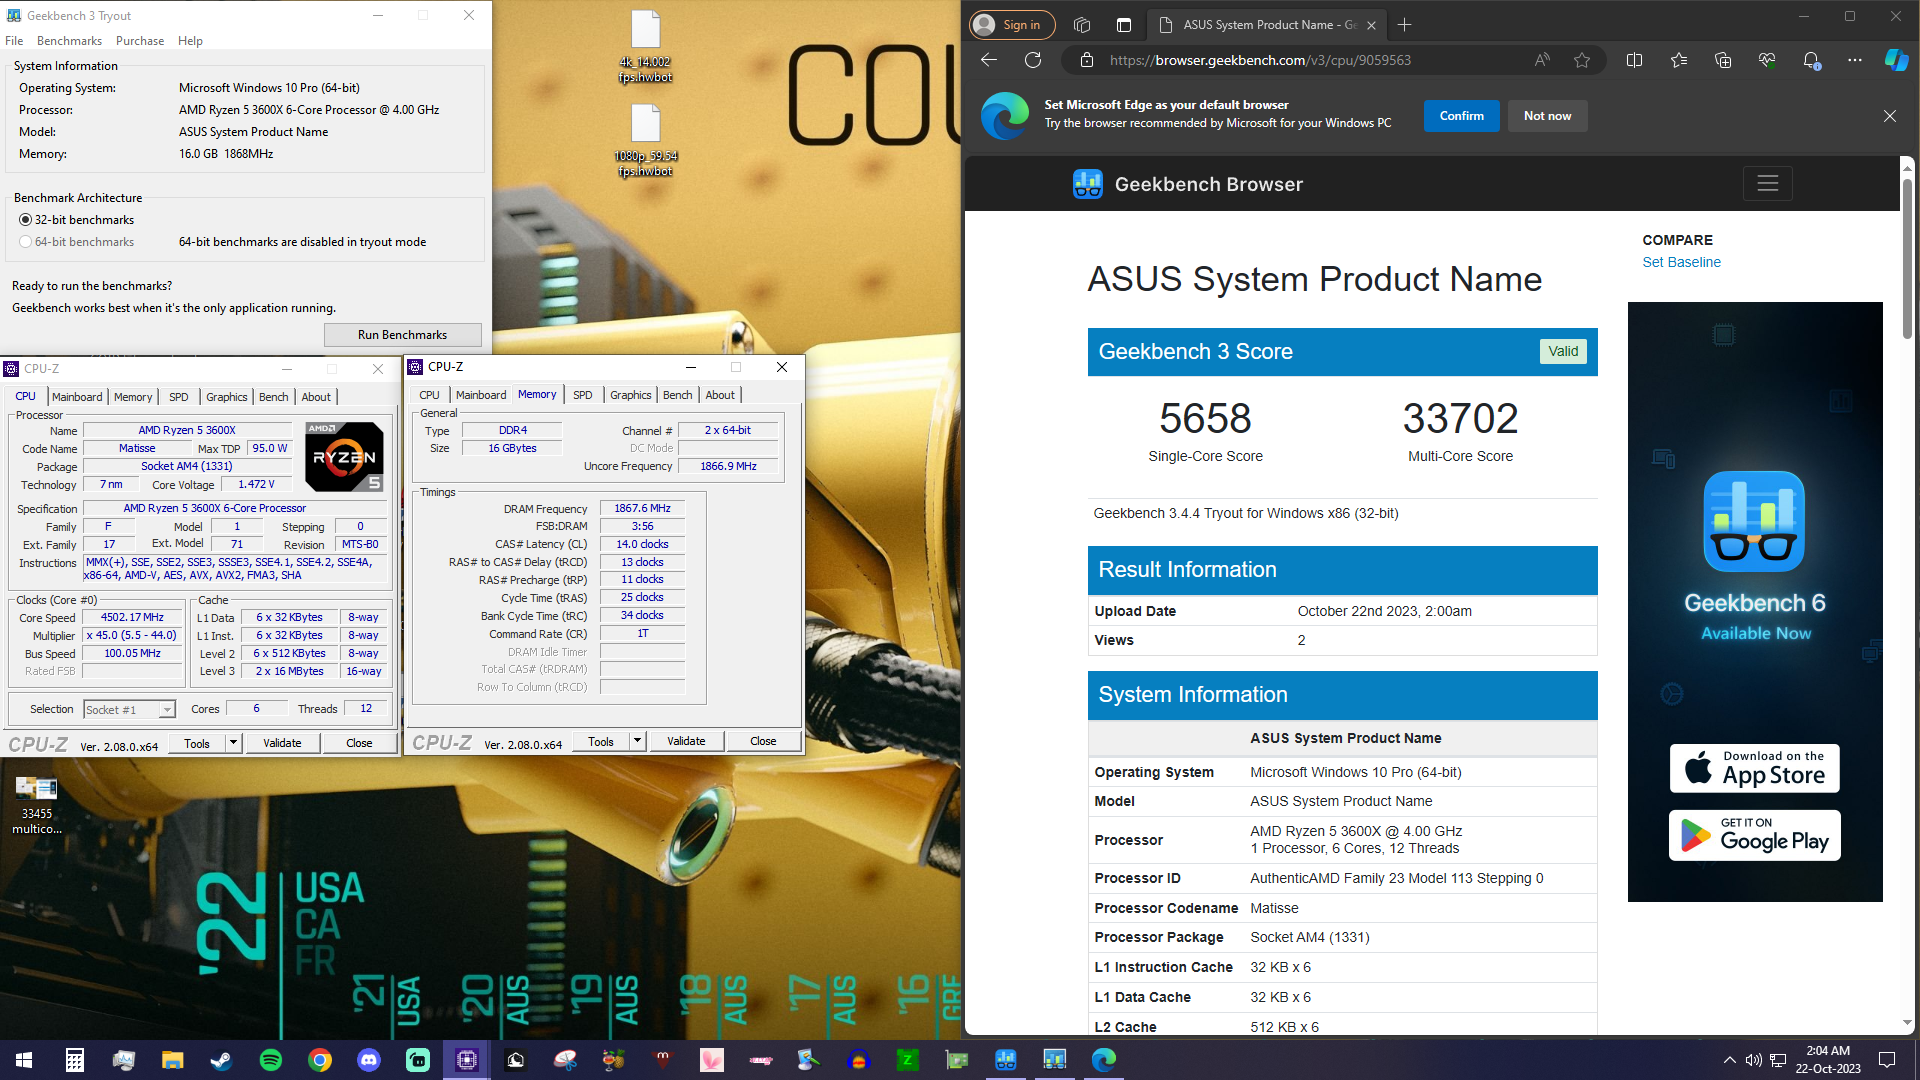This screenshot has height=1080, width=1920.
Task: Open Edge workspaces icon
Action: click(x=1081, y=25)
